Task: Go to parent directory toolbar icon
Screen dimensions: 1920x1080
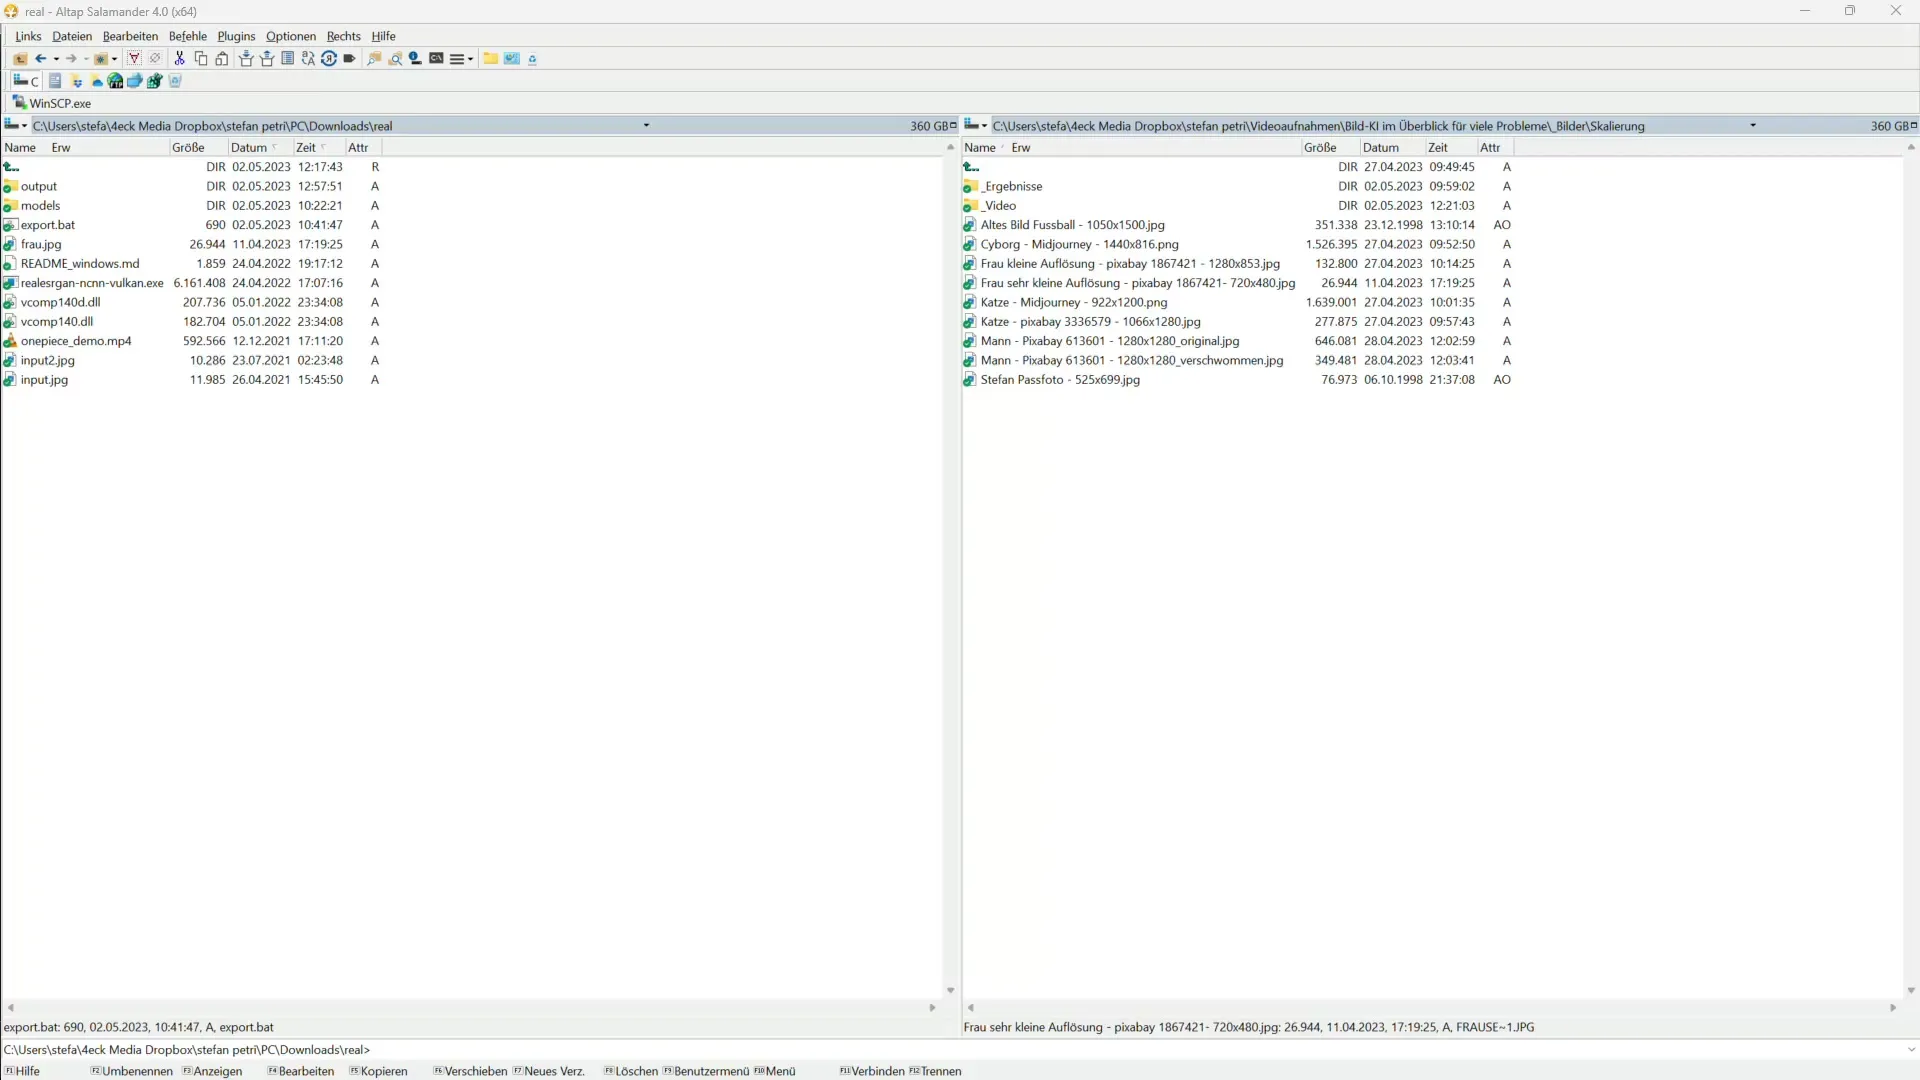Action: [20, 59]
